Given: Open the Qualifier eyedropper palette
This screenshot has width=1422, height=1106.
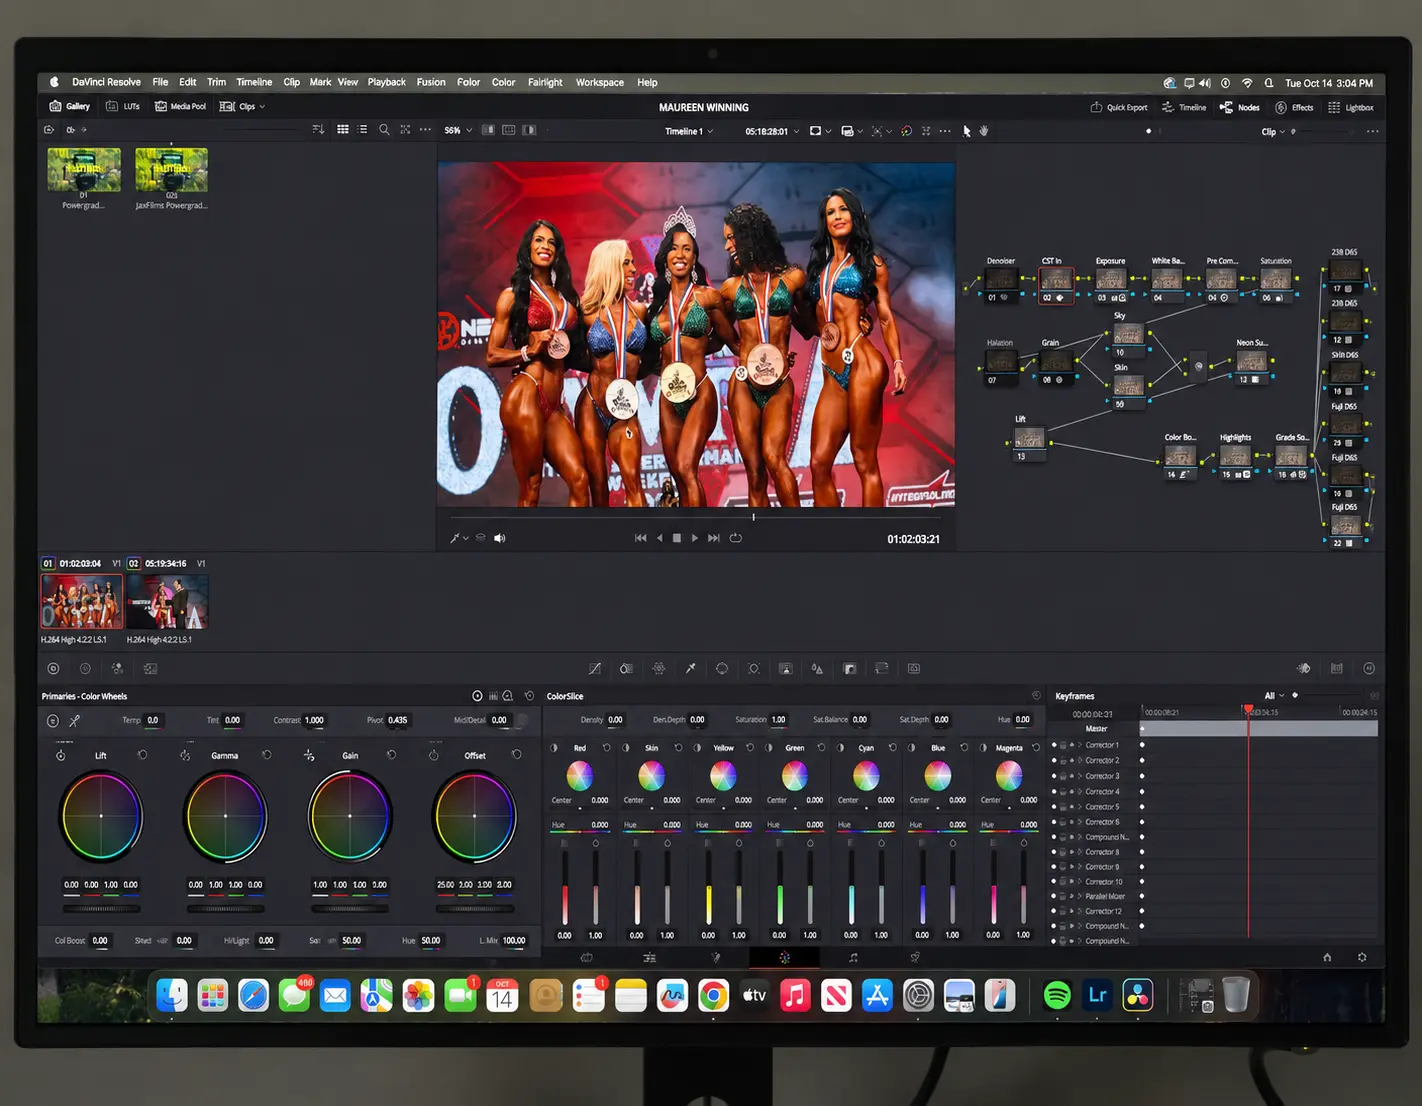Looking at the screenshot, I should coord(690,669).
